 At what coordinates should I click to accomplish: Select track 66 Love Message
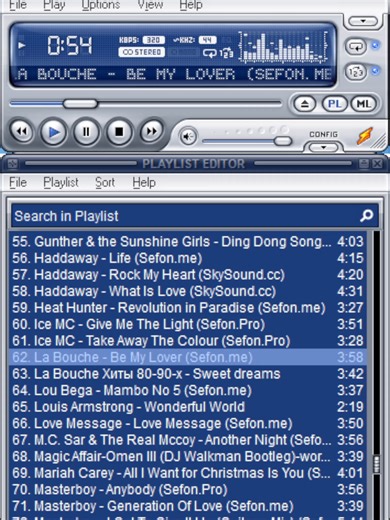(188, 423)
